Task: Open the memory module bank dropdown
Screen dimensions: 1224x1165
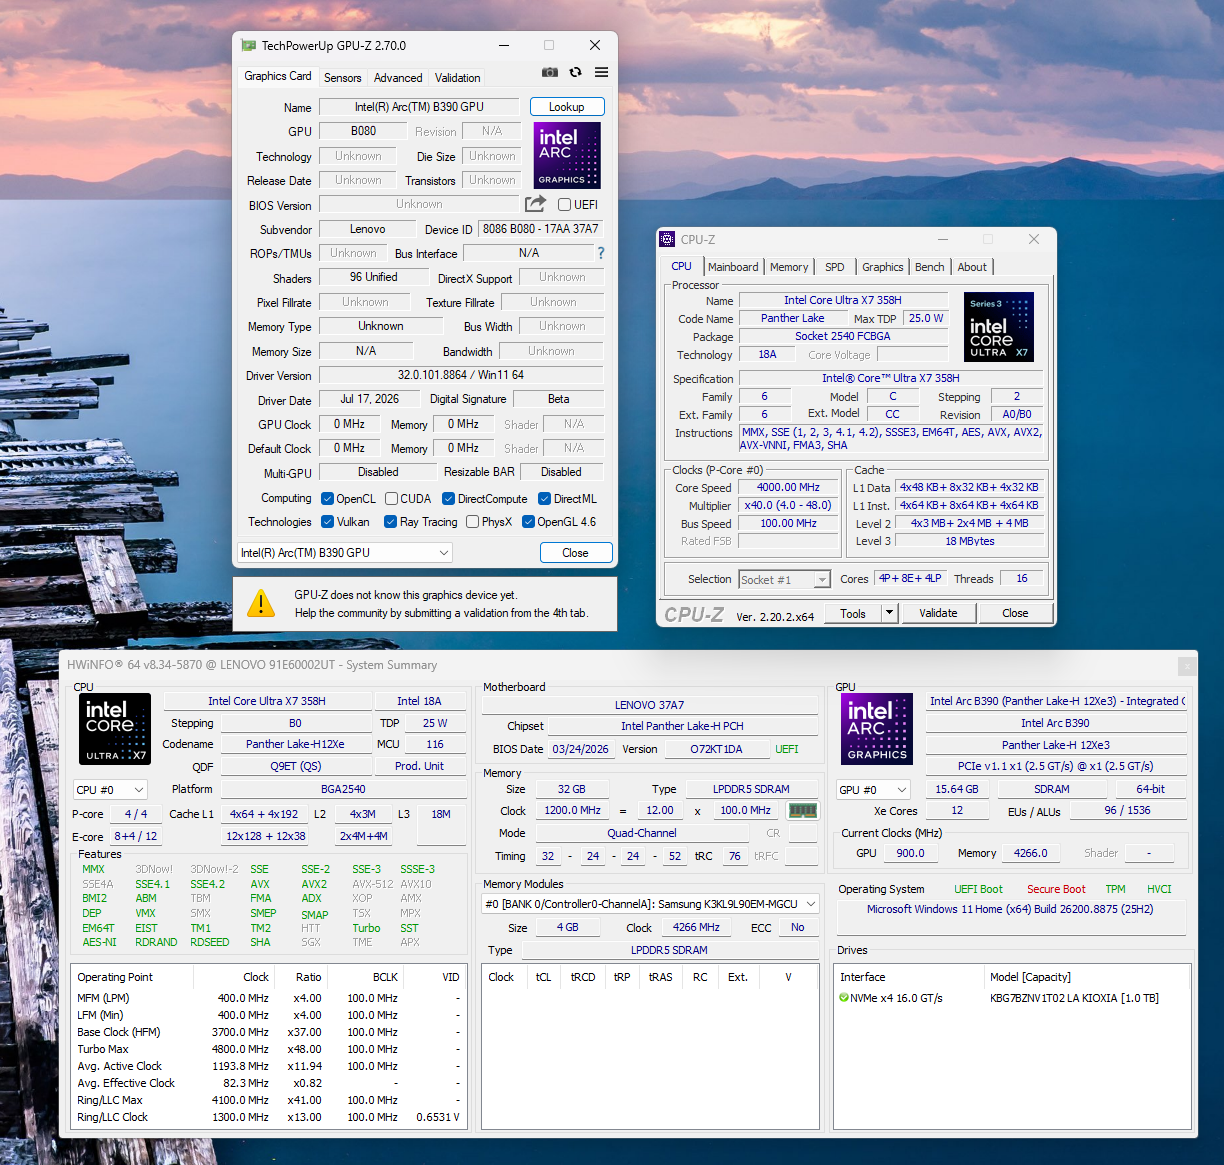Action: 651,904
